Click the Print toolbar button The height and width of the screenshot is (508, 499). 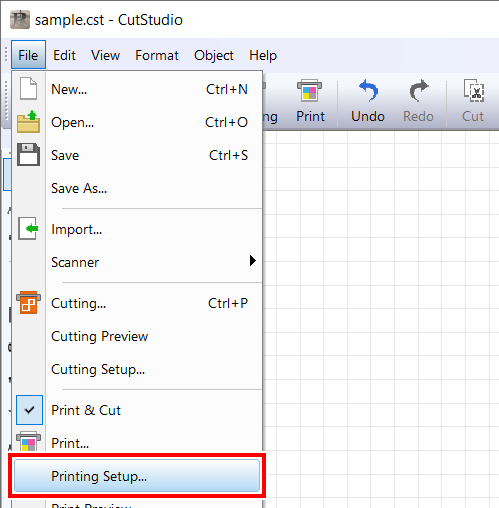[310, 101]
